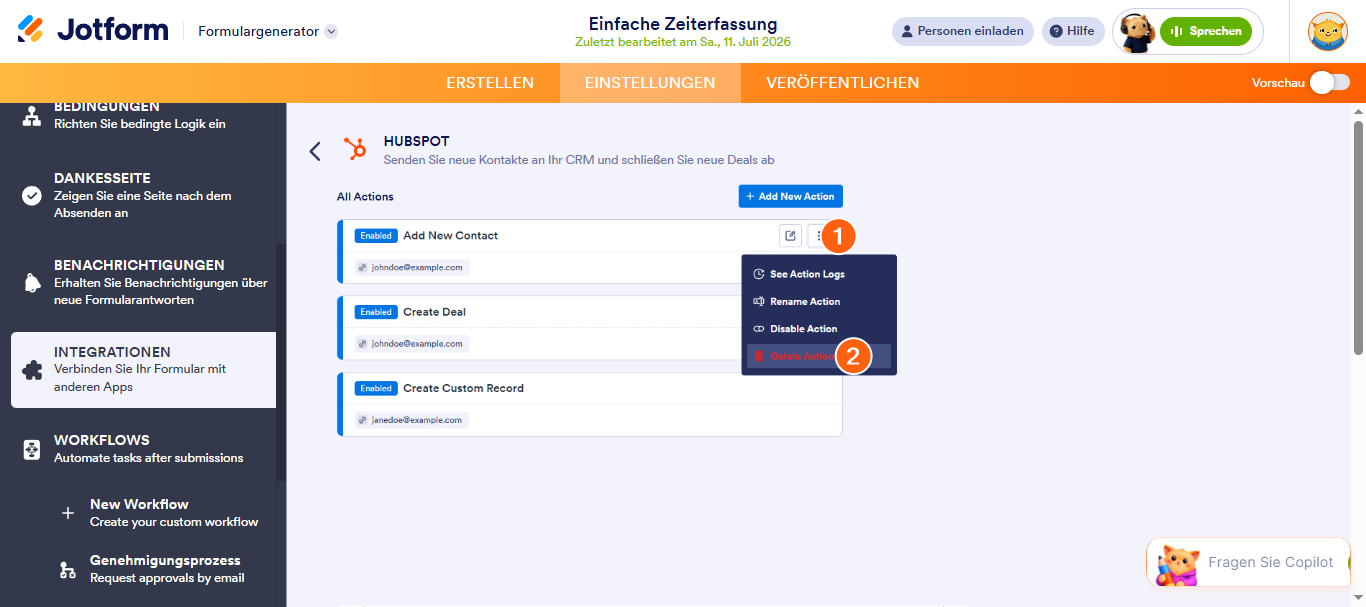Click the Bedingungen logic icon
The height and width of the screenshot is (607, 1366).
[x=32, y=116]
